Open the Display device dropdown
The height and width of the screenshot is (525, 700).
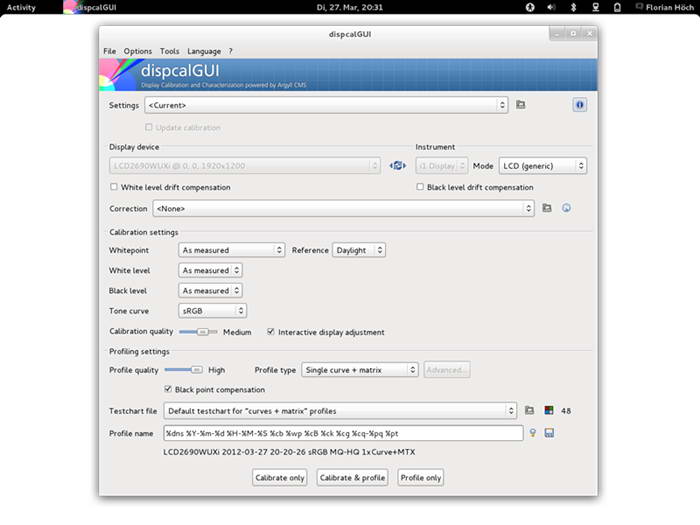click(x=245, y=166)
